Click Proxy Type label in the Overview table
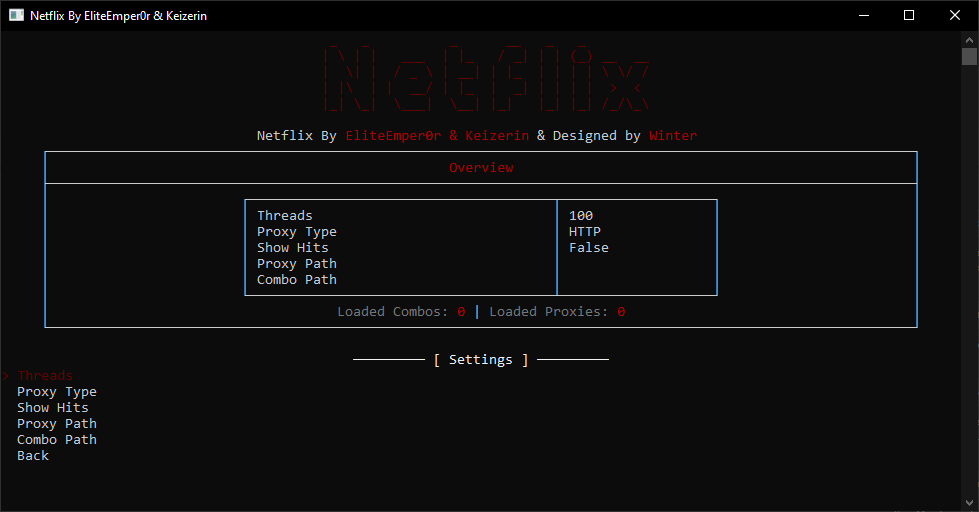The height and width of the screenshot is (512, 979). click(297, 232)
